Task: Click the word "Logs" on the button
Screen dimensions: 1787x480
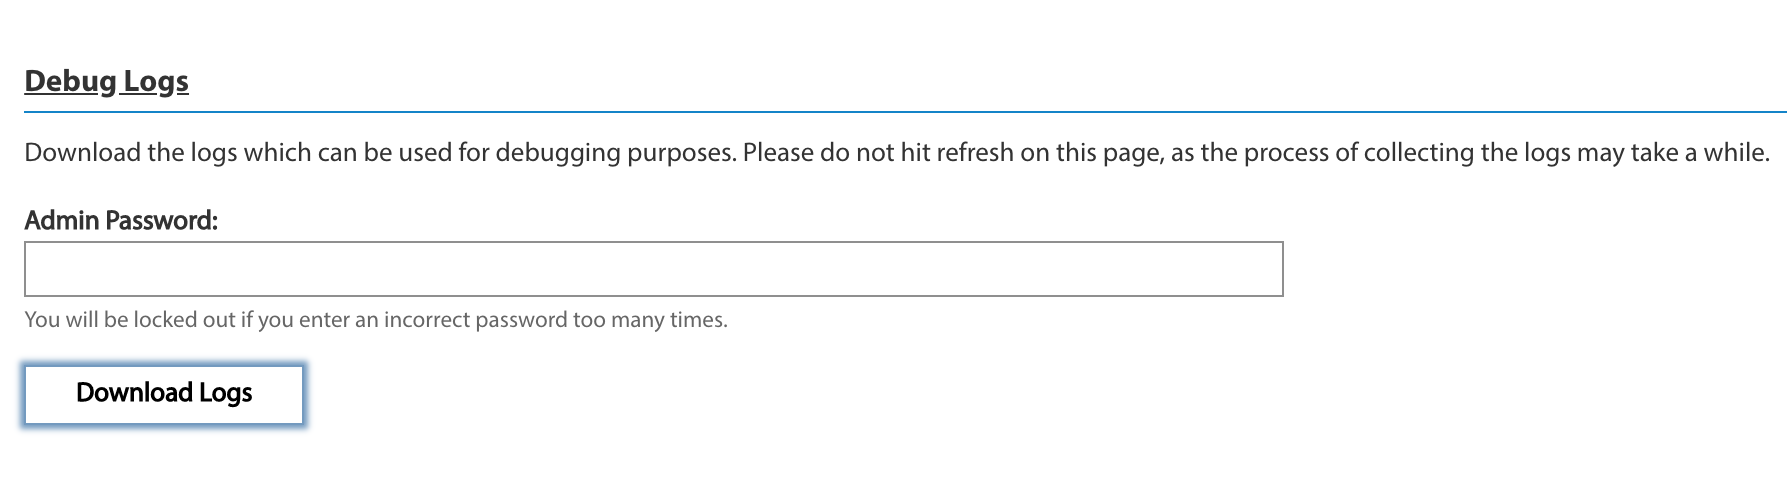Action: (x=225, y=394)
